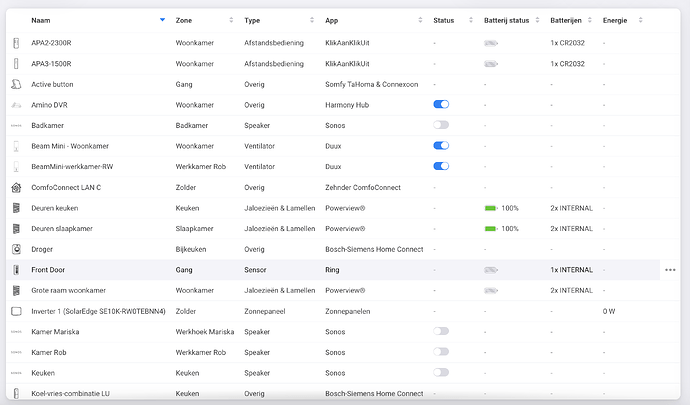Click the Batterij status header label
690x405 pixels.
506,20
